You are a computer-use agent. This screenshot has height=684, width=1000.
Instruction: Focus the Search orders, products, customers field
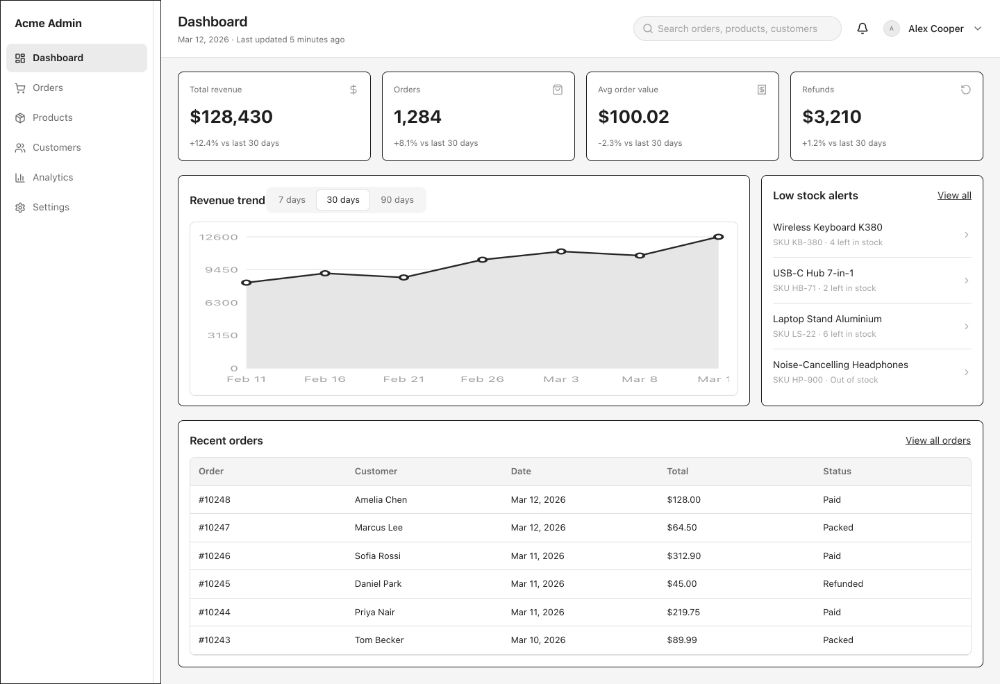pos(737,29)
